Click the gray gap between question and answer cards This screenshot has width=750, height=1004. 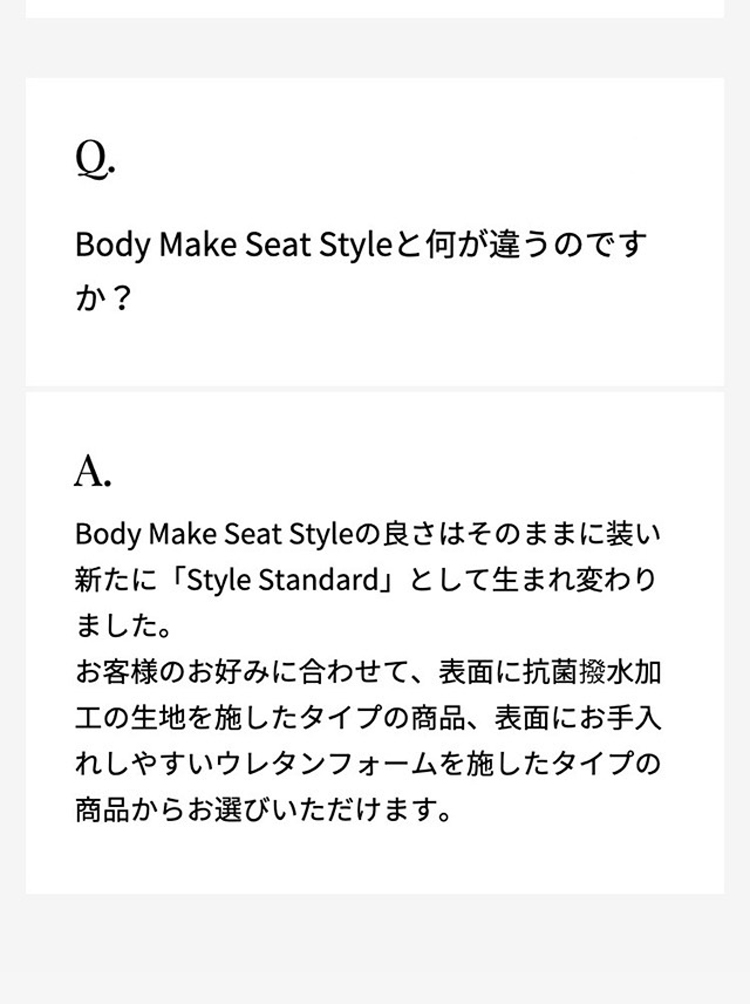point(375,389)
